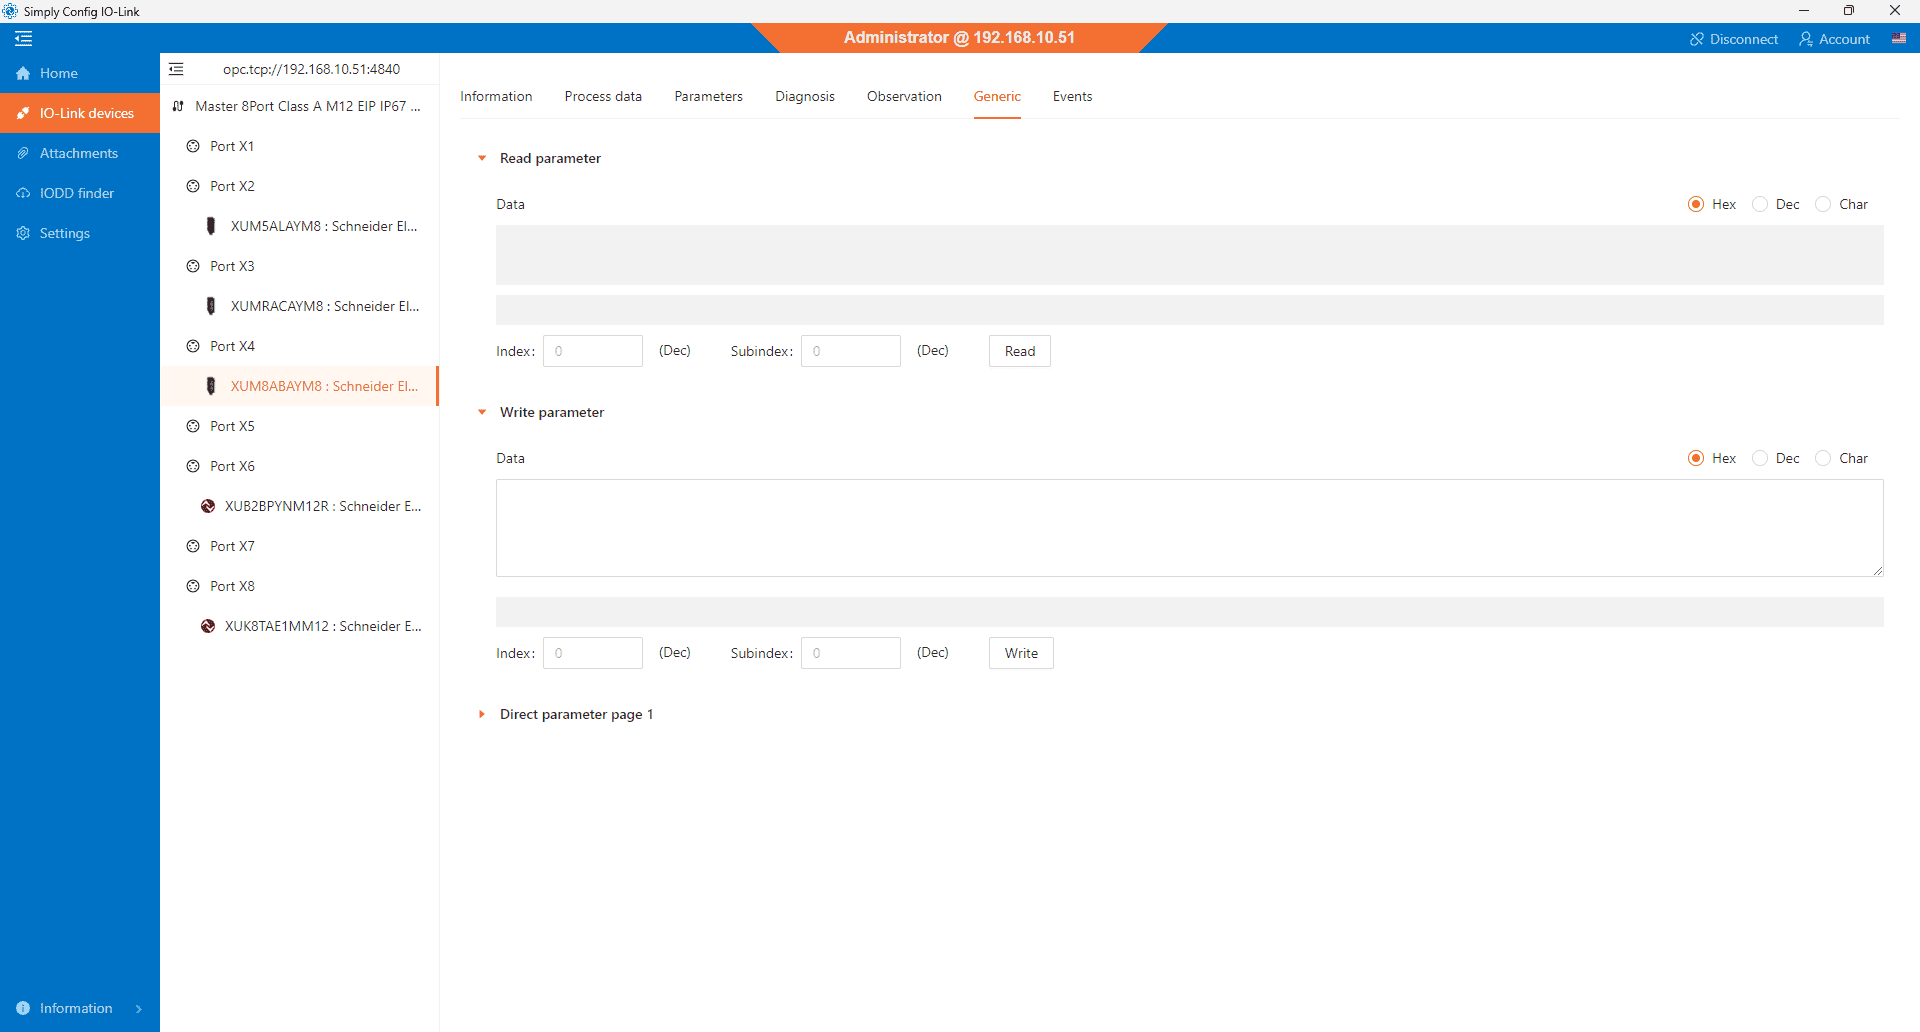This screenshot has height=1032, width=1920.
Task: Collapse the device tree panel icon
Action: 176,69
